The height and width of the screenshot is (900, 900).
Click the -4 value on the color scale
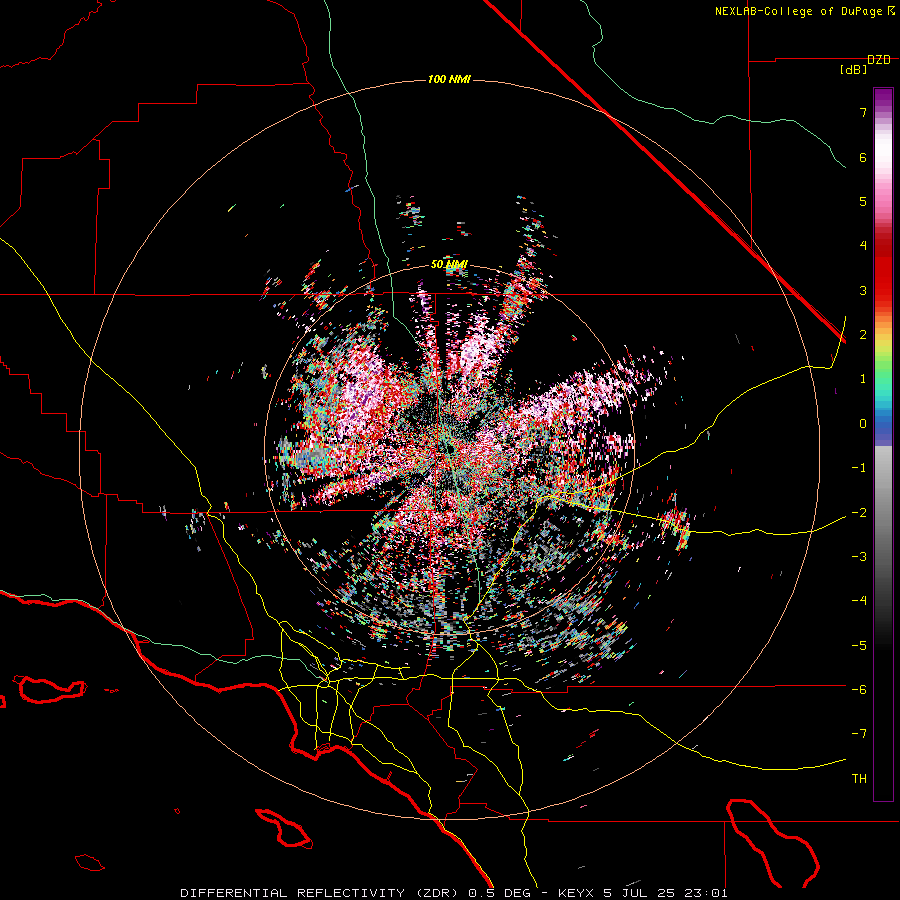(859, 601)
